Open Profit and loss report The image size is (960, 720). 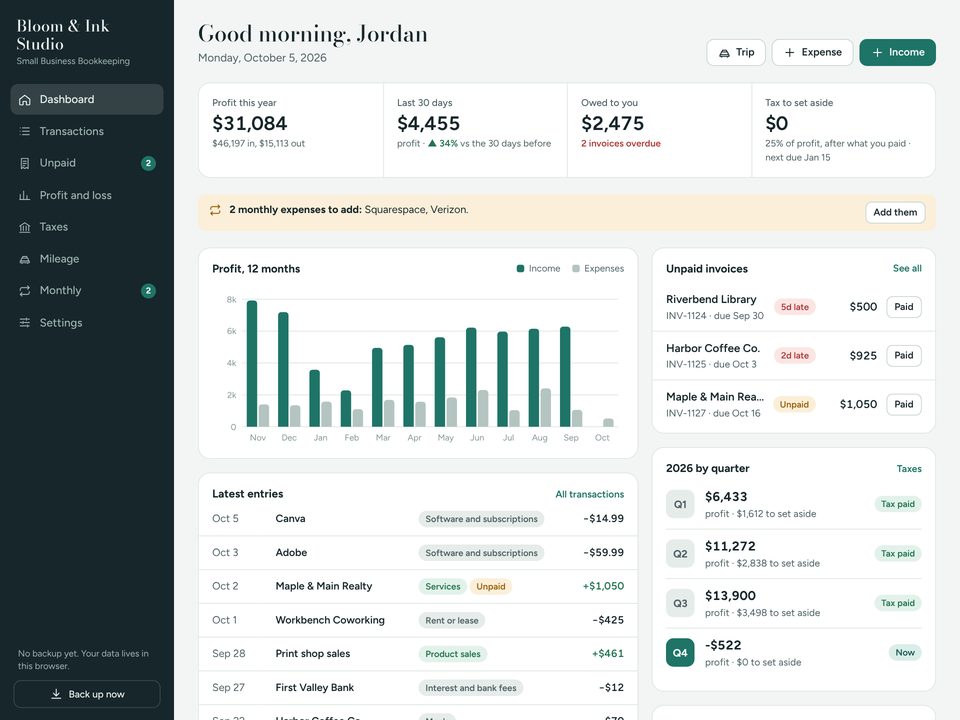point(87,195)
